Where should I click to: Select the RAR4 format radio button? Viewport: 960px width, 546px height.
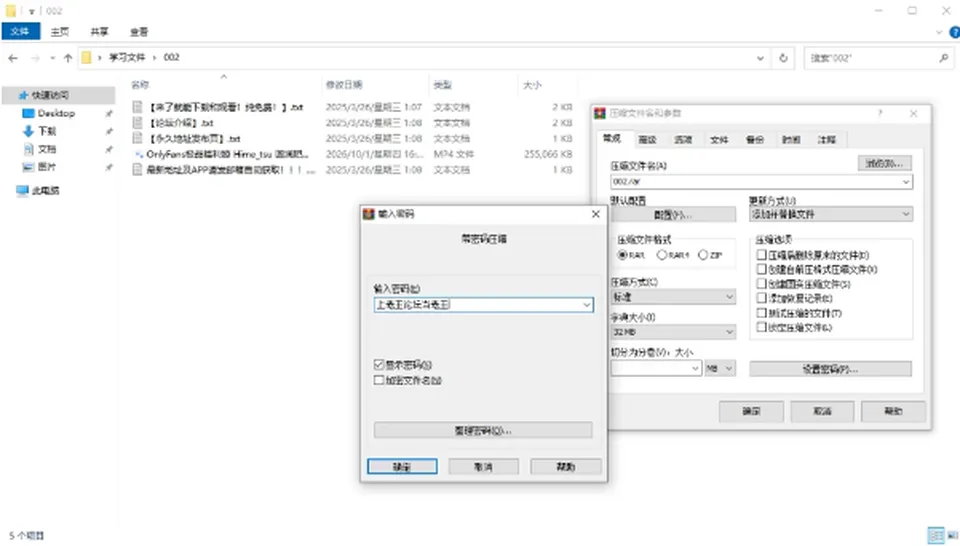661,255
